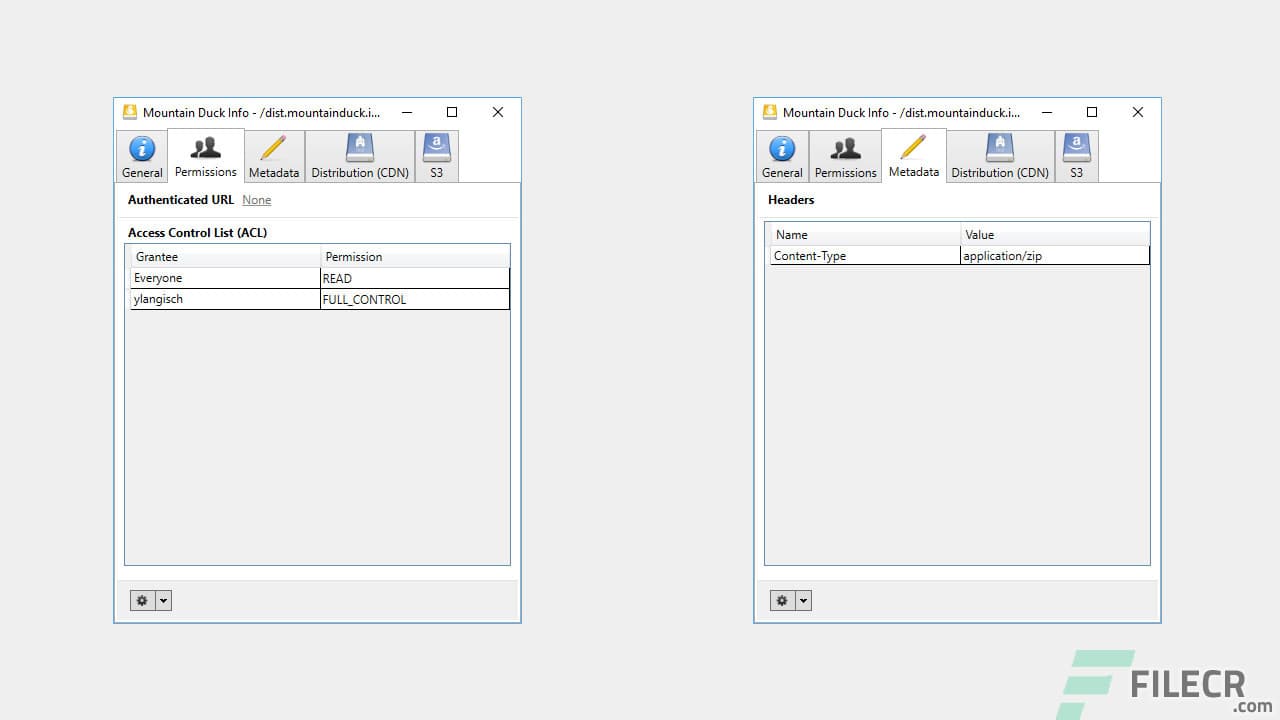1280x720 pixels.
Task: Select the 'ylangisch' grantee cell
Action: pyautogui.click(x=225, y=299)
